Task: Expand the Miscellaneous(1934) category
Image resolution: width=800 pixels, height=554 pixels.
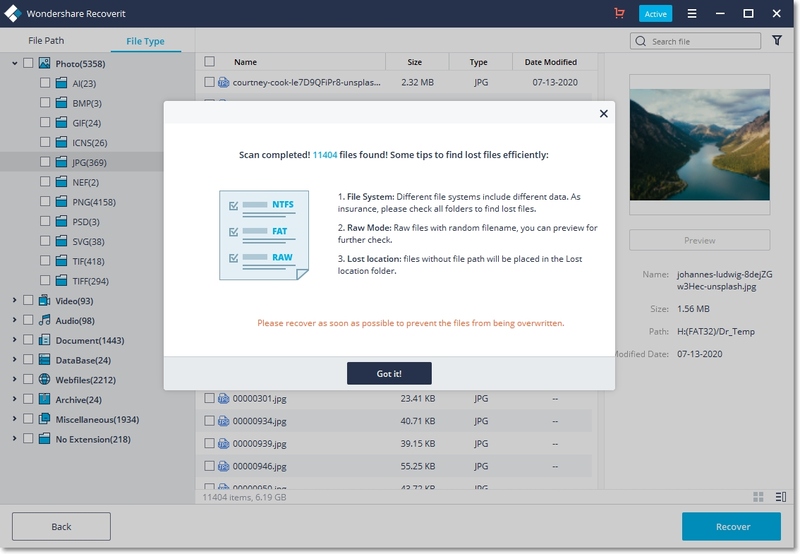Action: (14, 419)
